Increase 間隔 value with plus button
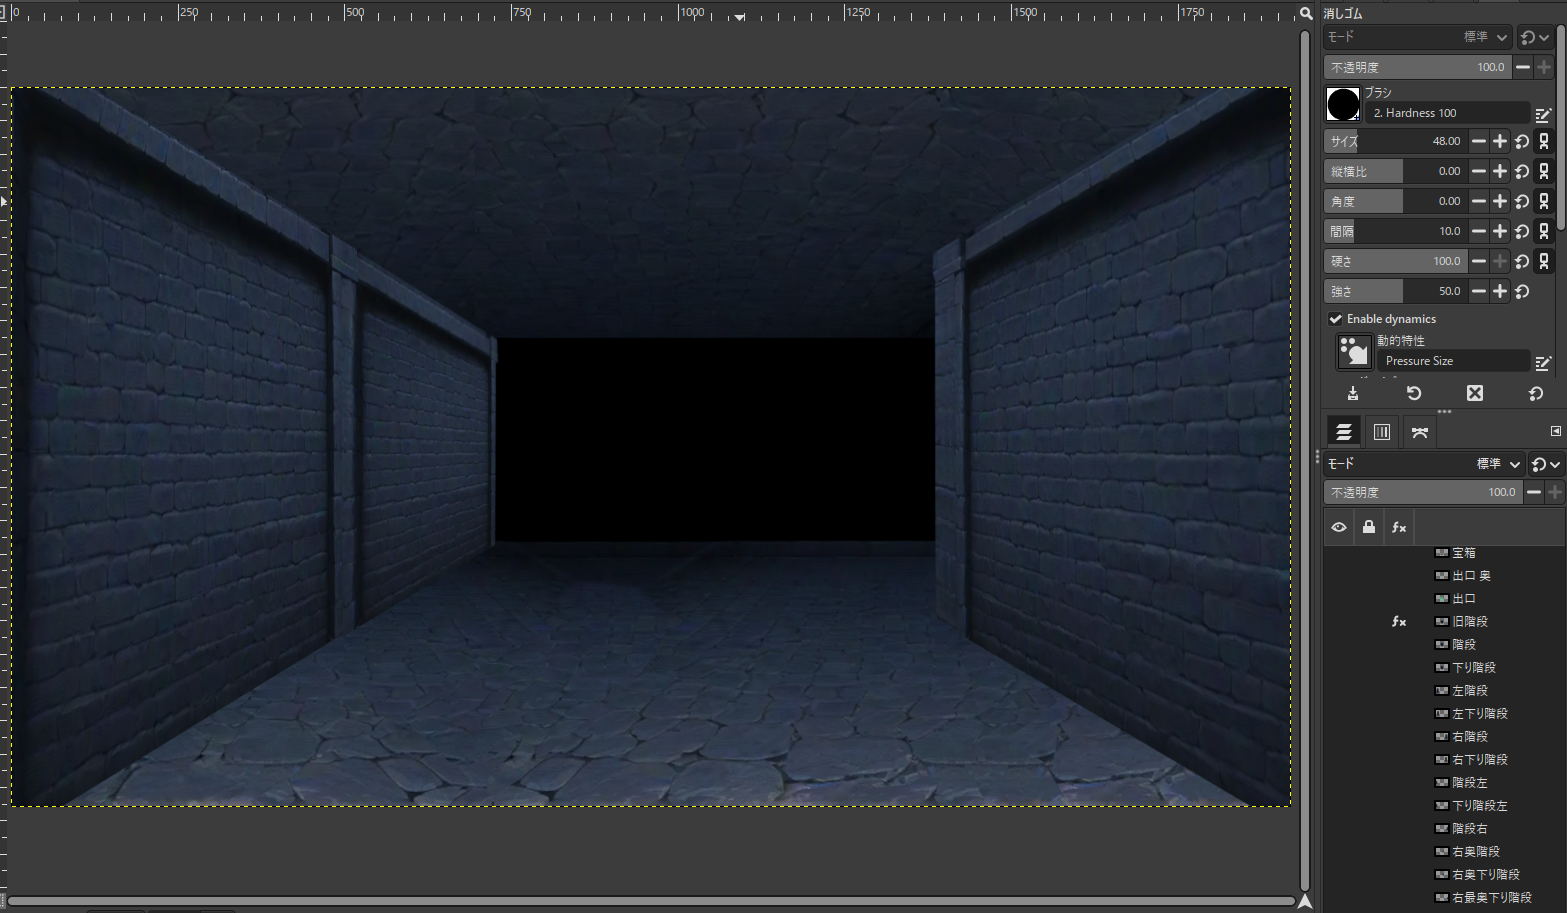 point(1500,232)
